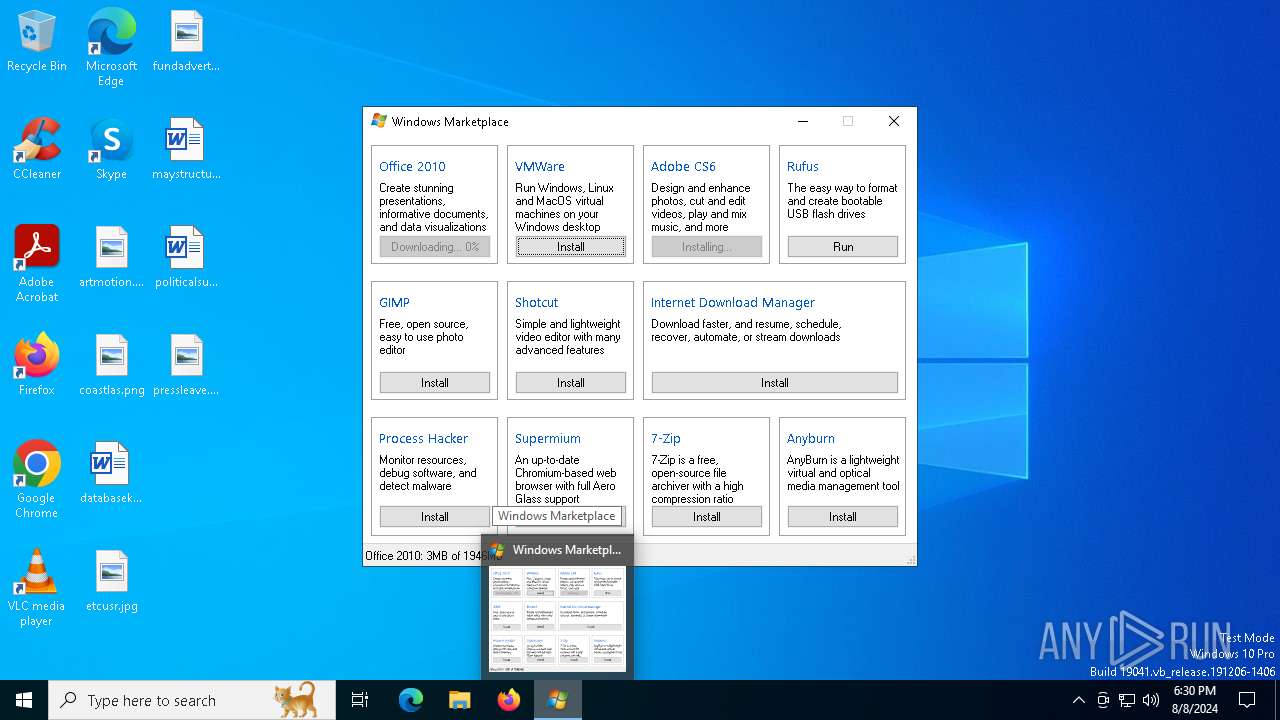Click the taskbar search box

pyautogui.click(x=192, y=700)
